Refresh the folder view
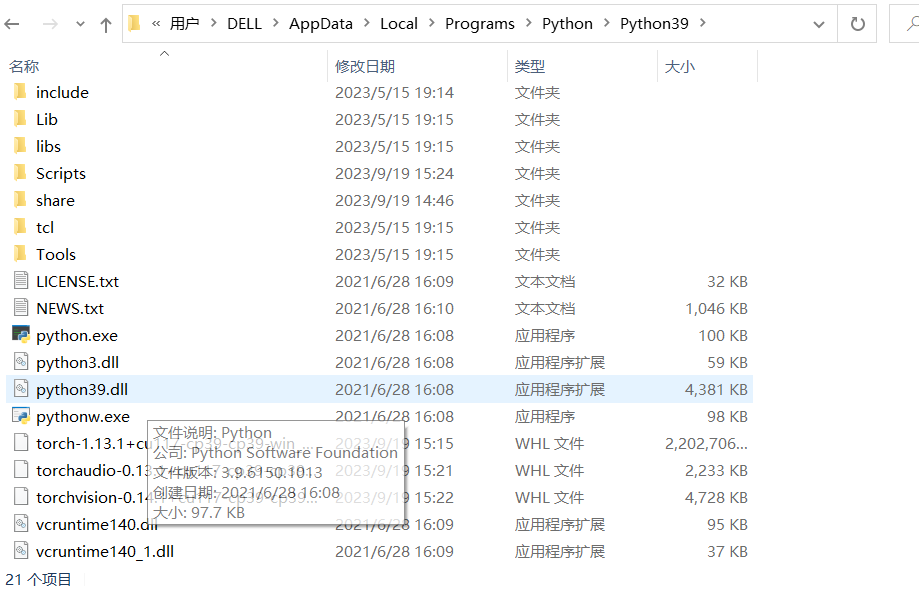The height and width of the screenshot is (589, 919). (857, 23)
